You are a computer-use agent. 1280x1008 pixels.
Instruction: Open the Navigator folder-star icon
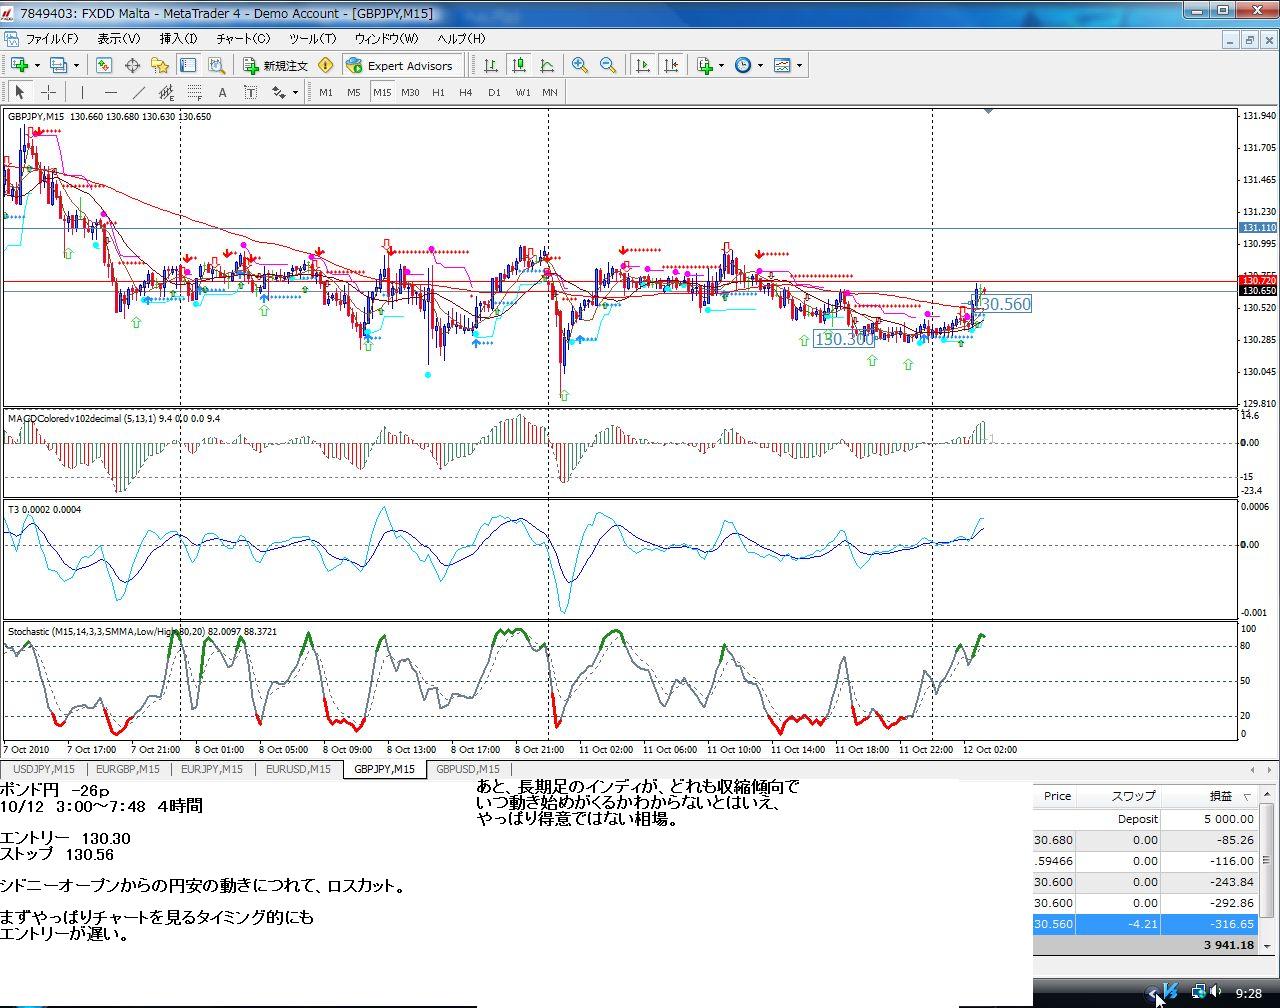tap(160, 65)
